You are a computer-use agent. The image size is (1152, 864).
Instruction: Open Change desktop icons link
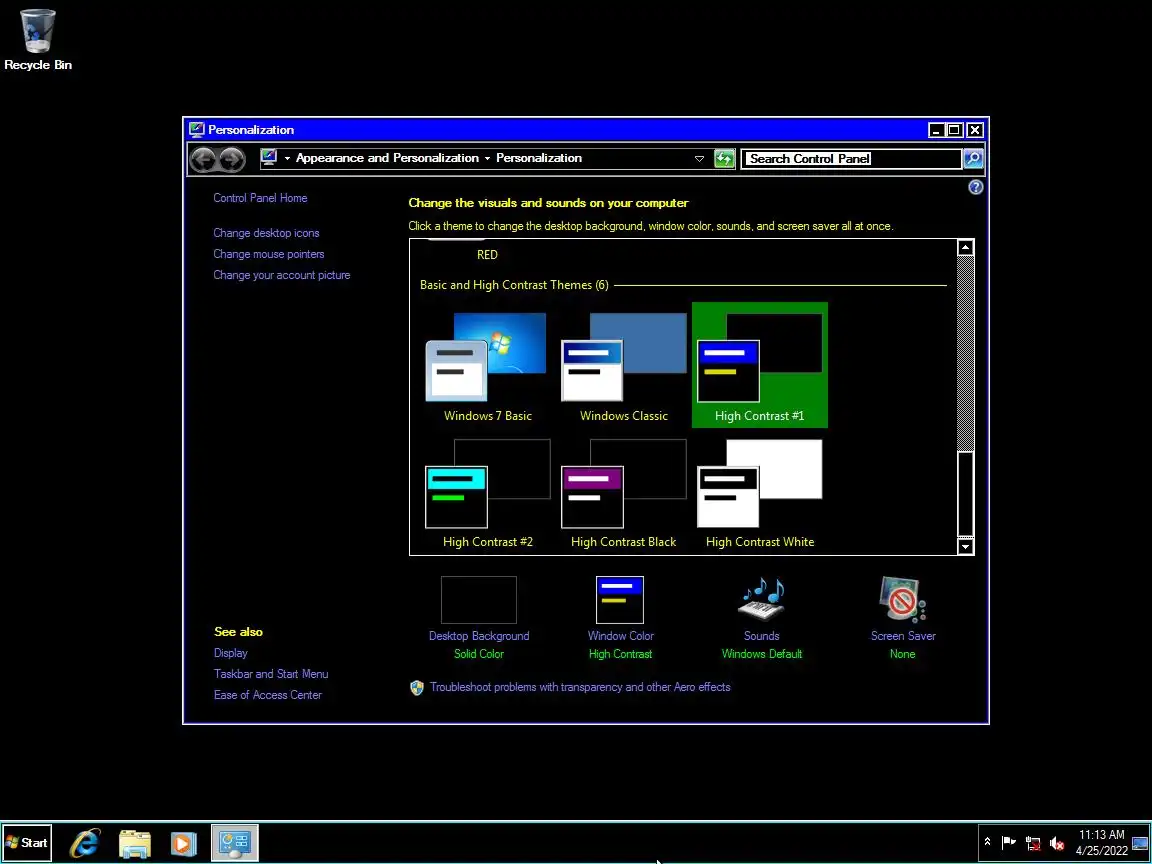(x=266, y=233)
